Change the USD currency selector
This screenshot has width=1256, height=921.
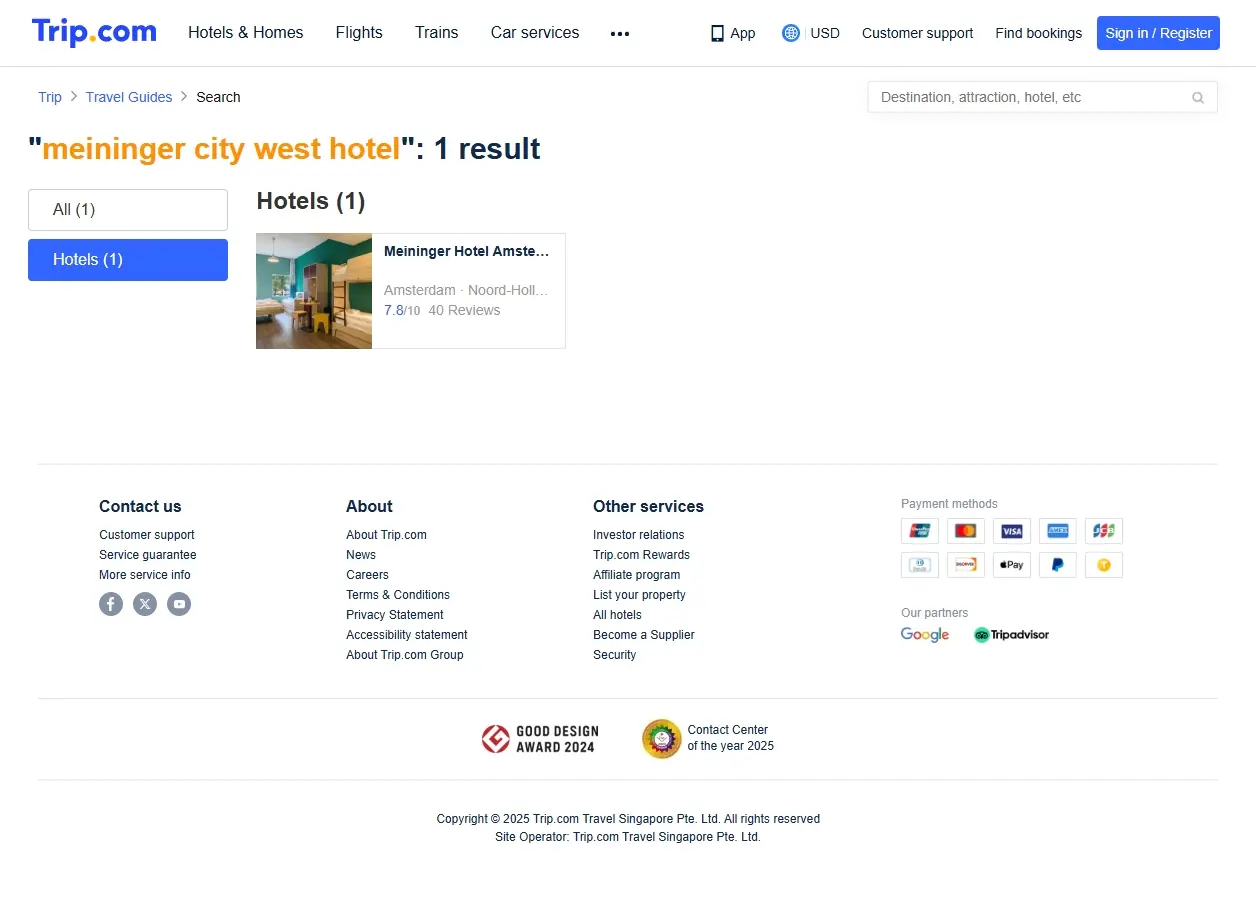coord(825,33)
